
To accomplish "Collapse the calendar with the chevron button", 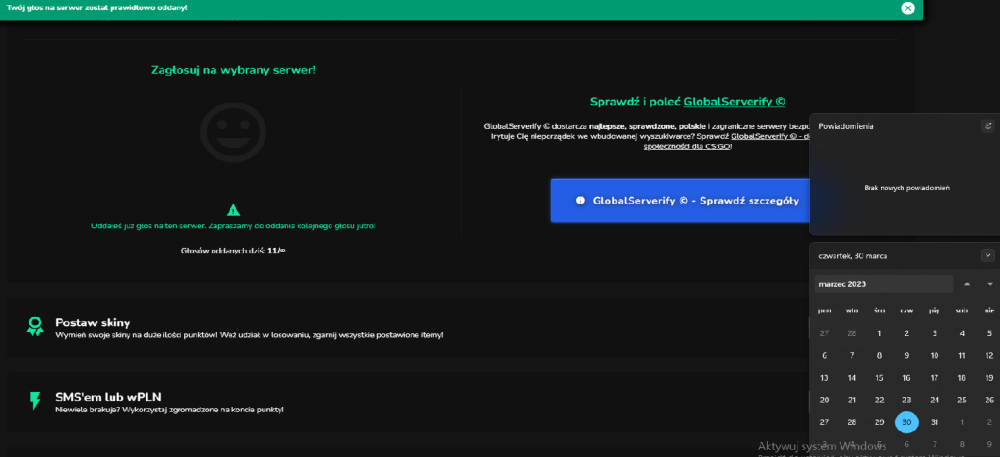I will 987,256.
